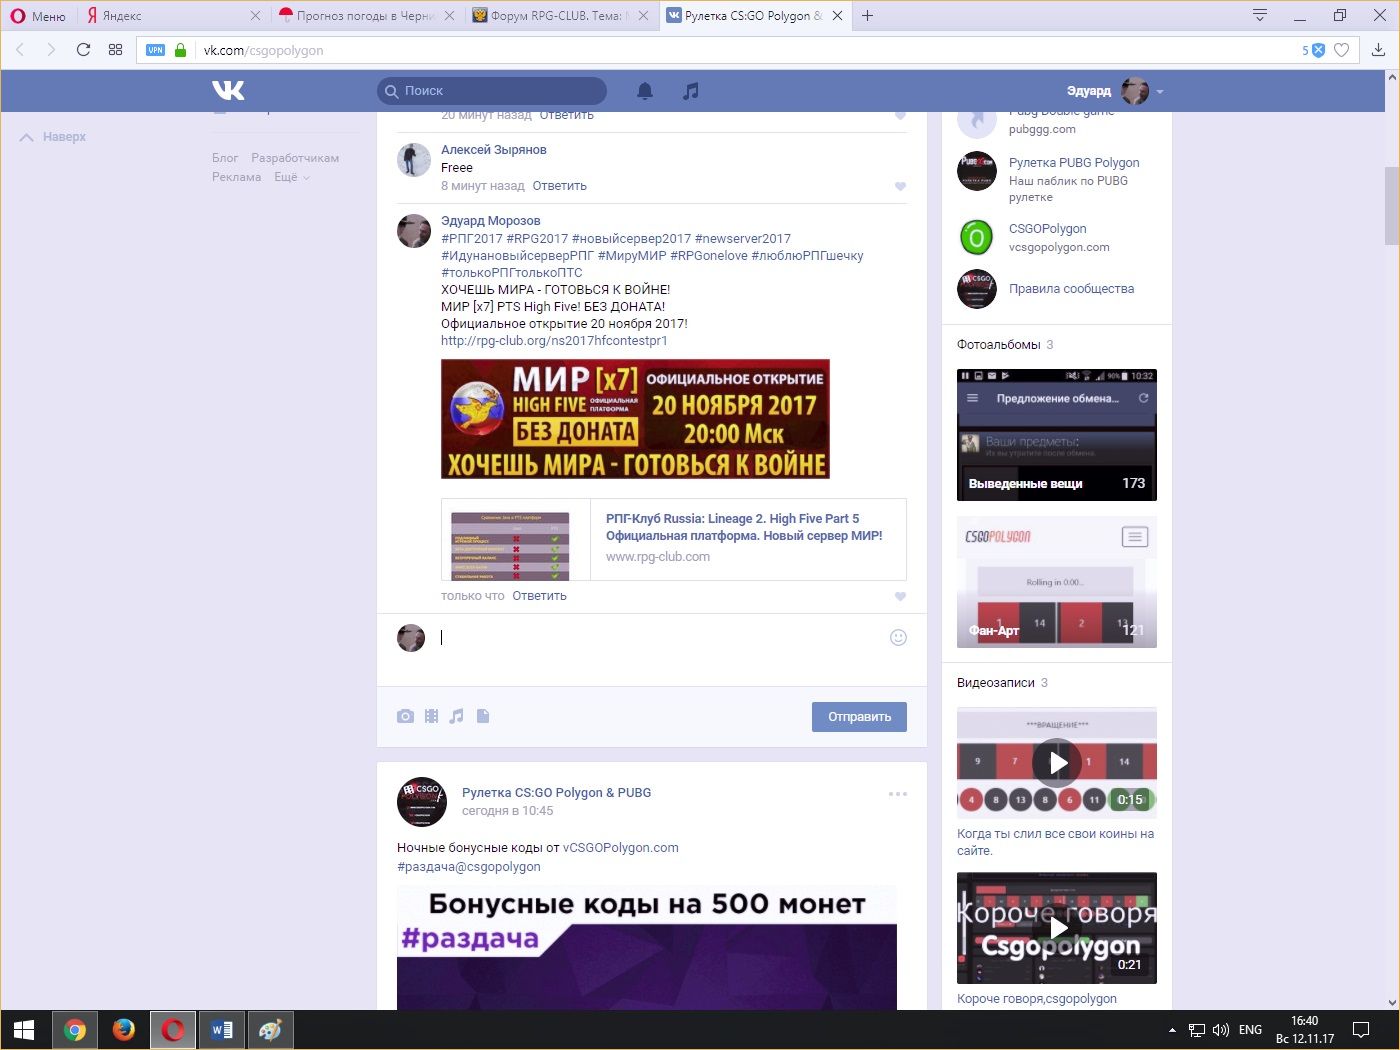Image resolution: width=1400 pixels, height=1050 pixels.
Task: Follow the vCSGOPolygon.com link
Action: click(x=620, y=848)
